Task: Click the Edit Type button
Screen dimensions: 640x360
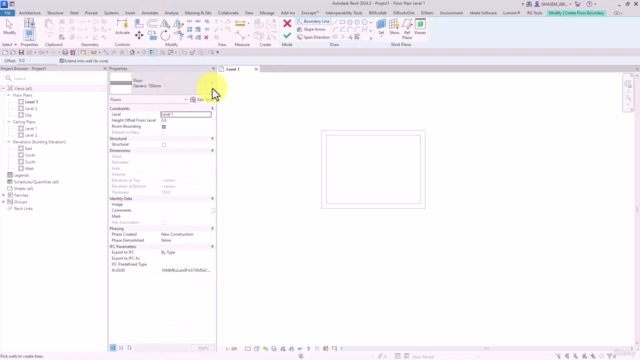Action: (202, 100)
